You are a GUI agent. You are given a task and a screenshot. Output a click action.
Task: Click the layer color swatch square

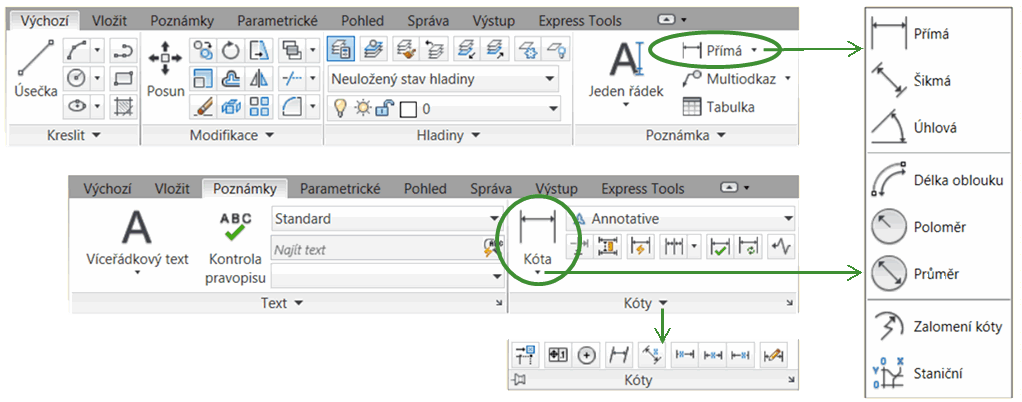tap(407, 109)
